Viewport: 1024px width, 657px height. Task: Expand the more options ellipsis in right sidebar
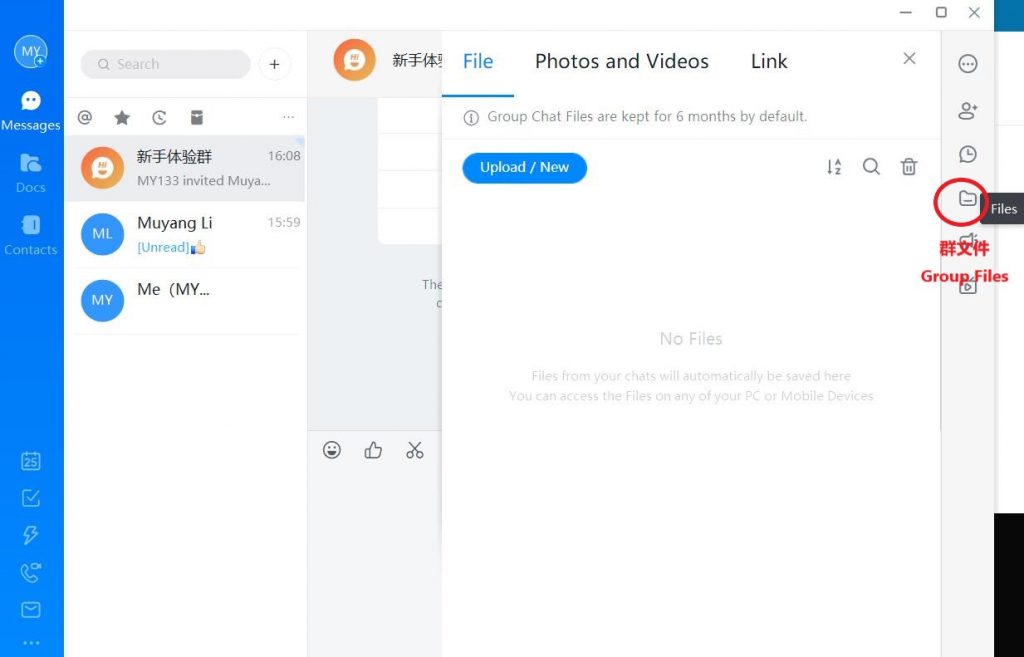point(967,64)
